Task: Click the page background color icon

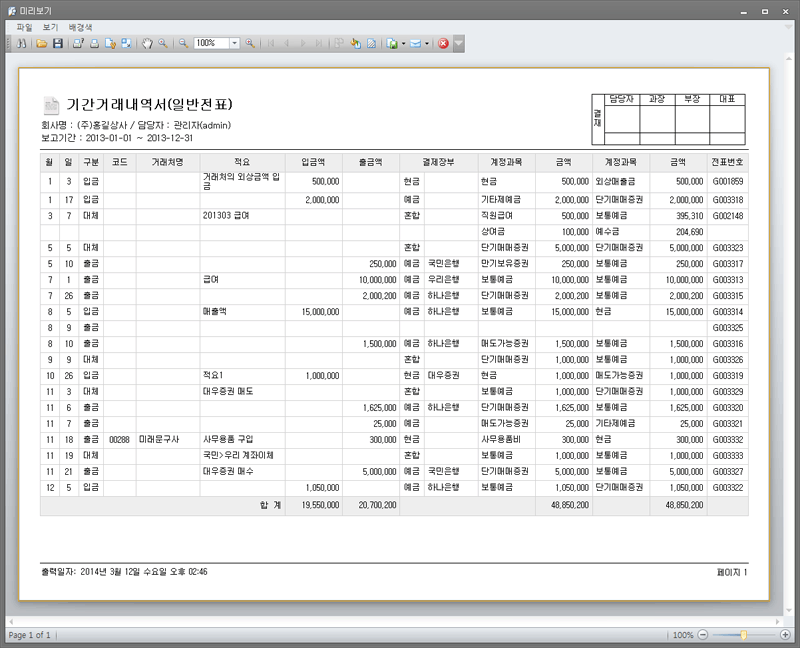Action: [x=356, y=43]
